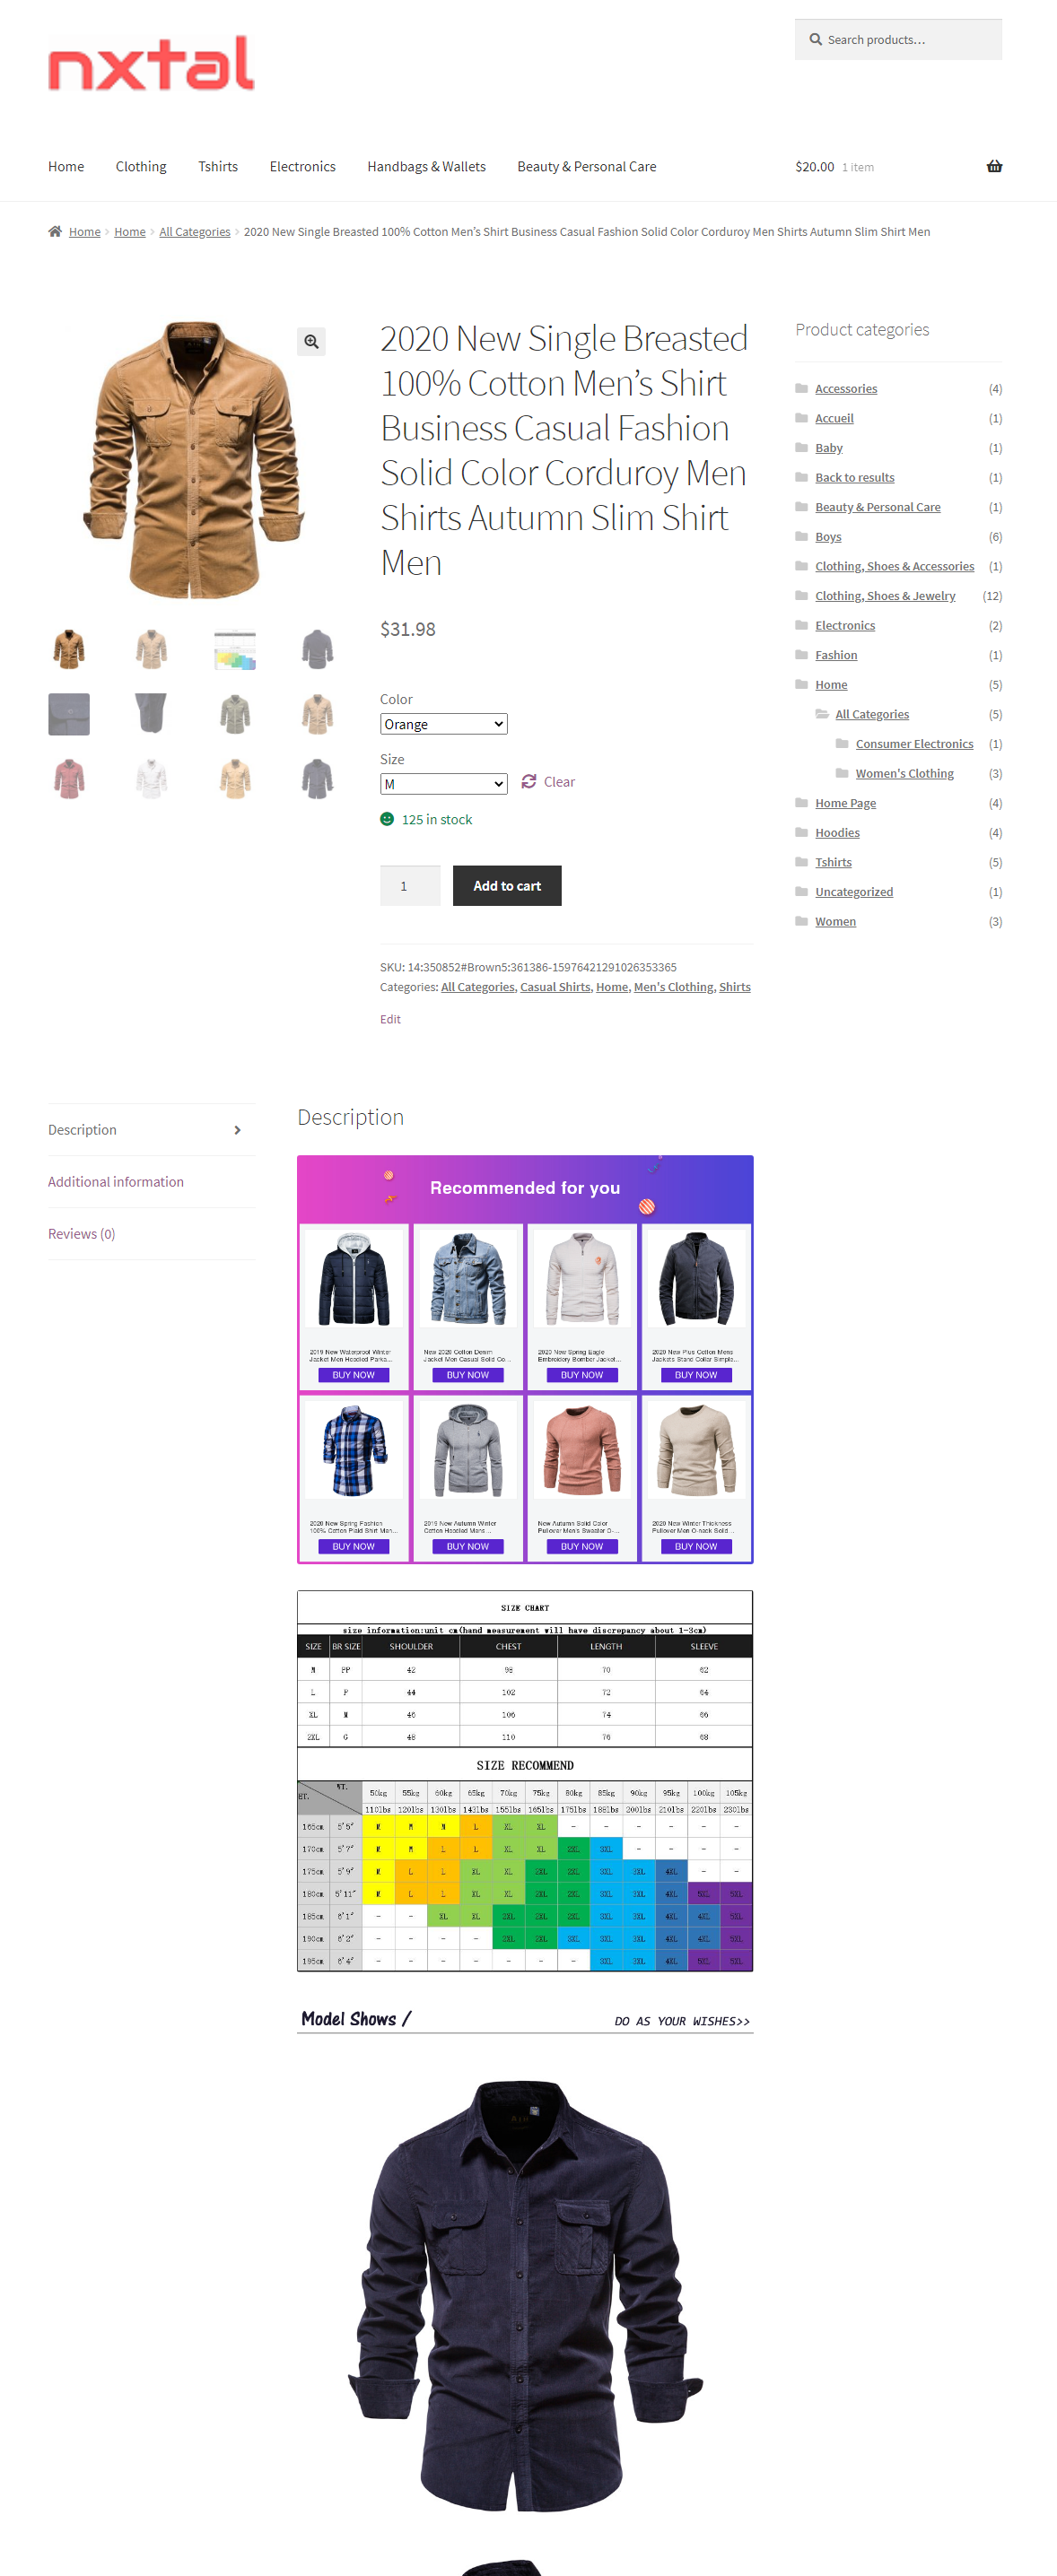Click the Electronics category folder icon

pos(801,625)
